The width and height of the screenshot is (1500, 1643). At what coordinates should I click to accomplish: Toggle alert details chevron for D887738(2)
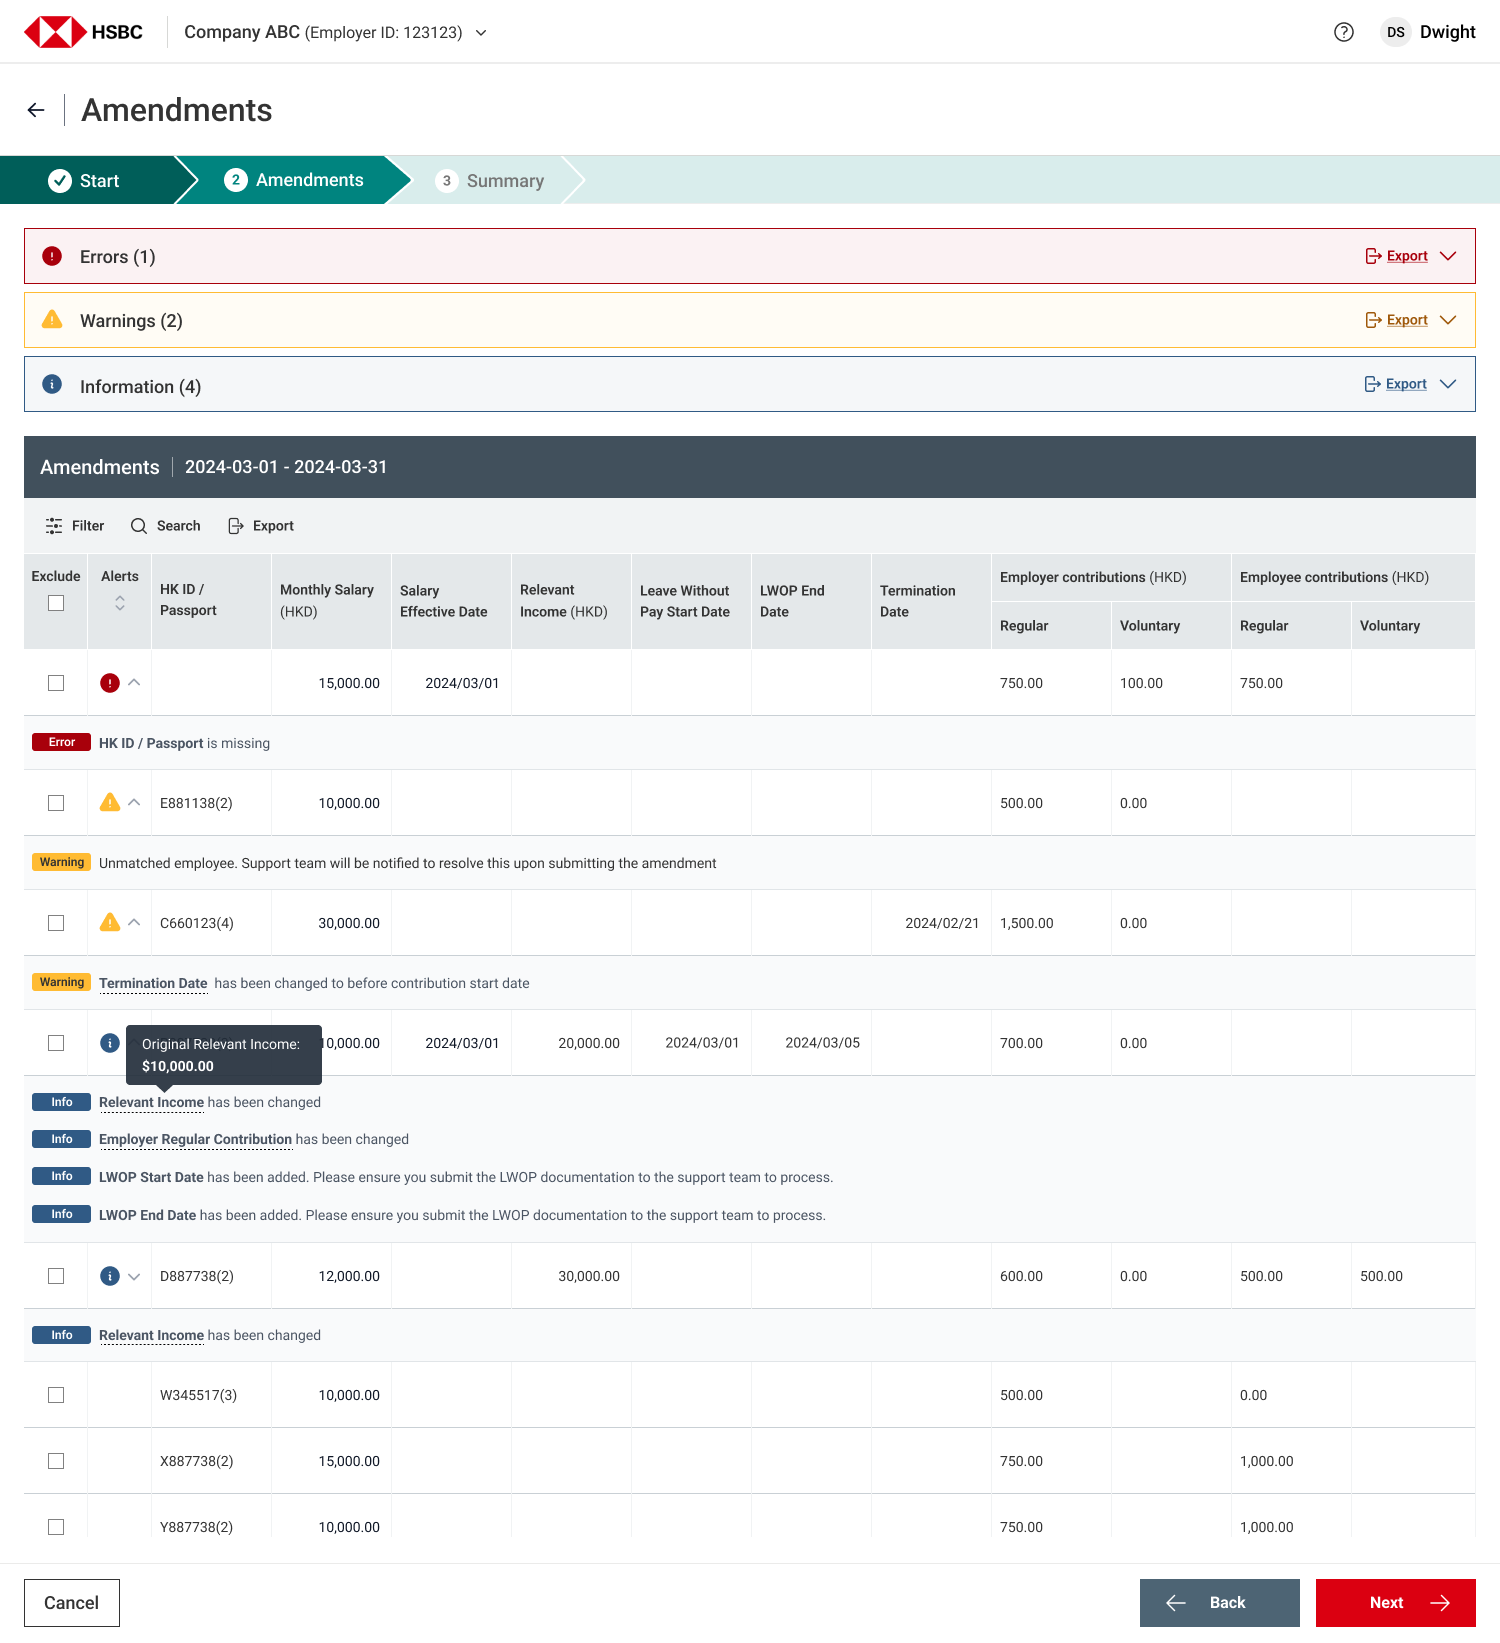[134, 1277]
